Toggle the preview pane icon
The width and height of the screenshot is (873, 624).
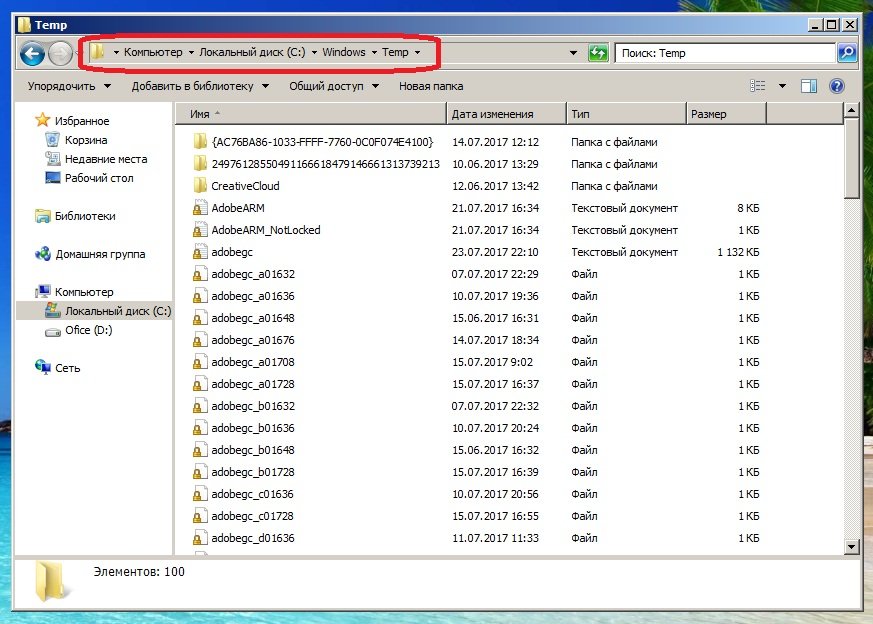click(x=809, y=86)
